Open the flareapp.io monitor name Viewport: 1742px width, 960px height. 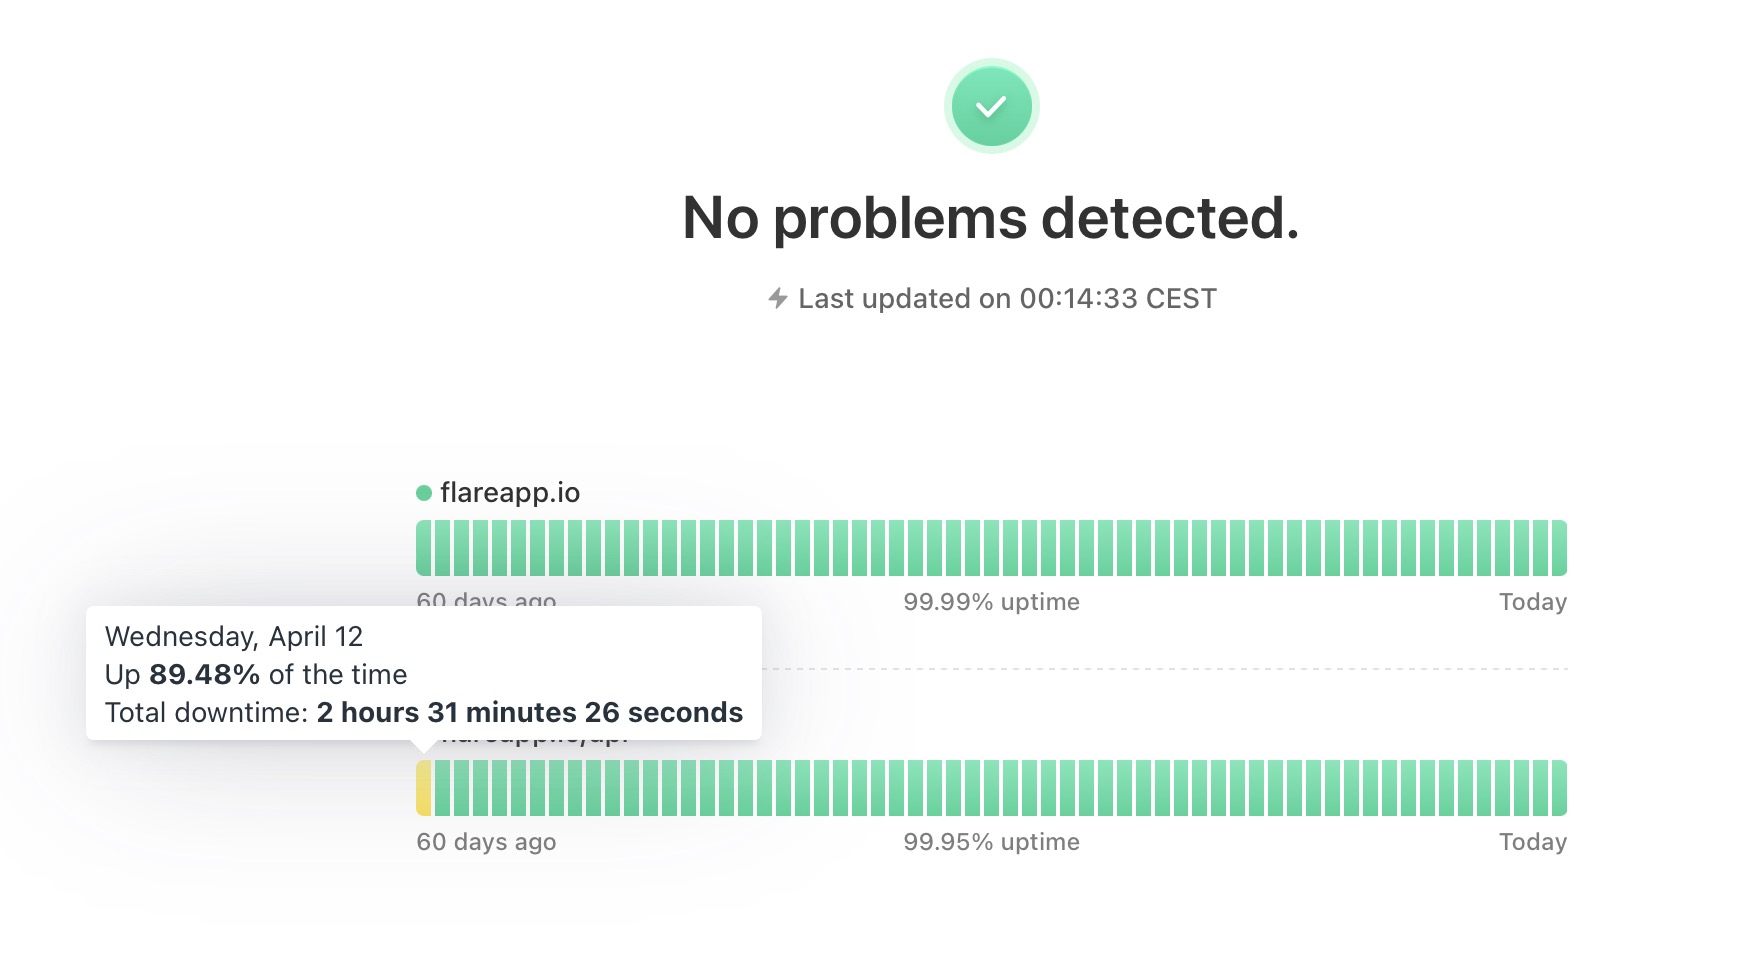point(510,492)
